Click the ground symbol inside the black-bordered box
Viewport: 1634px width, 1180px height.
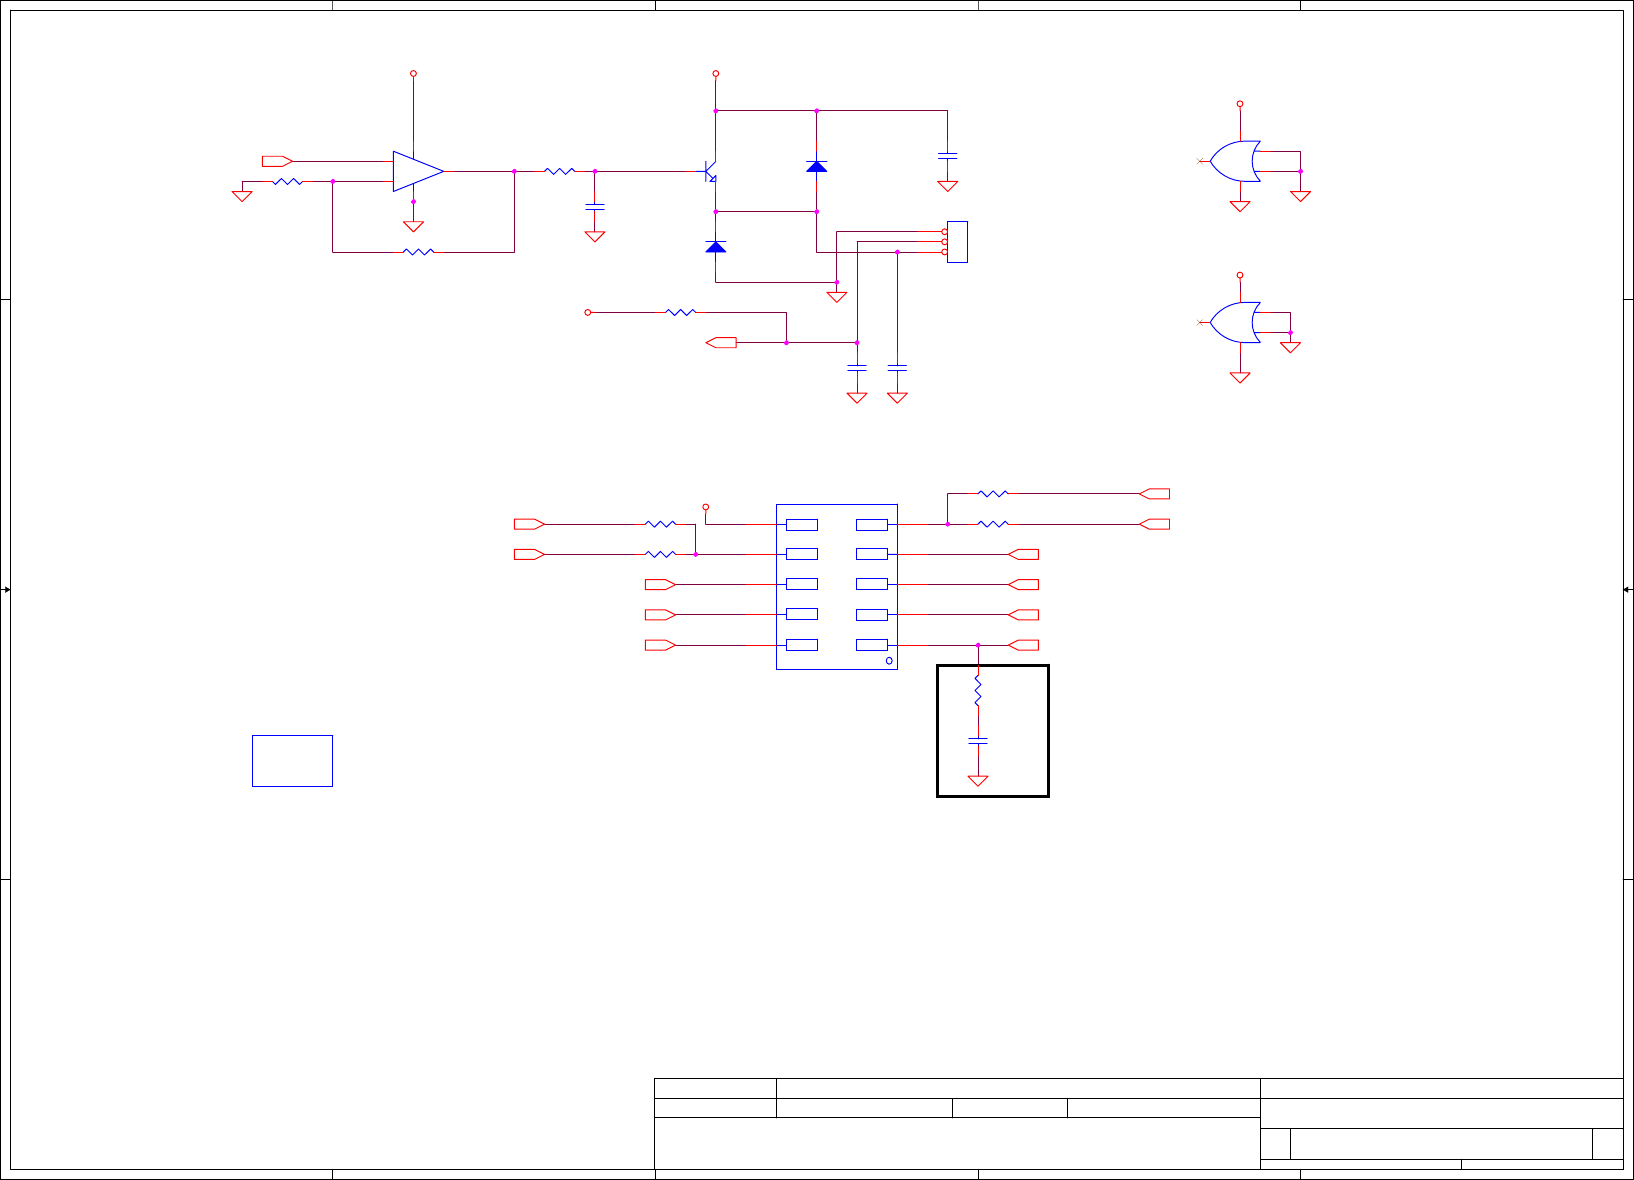[x=978, y=781]
